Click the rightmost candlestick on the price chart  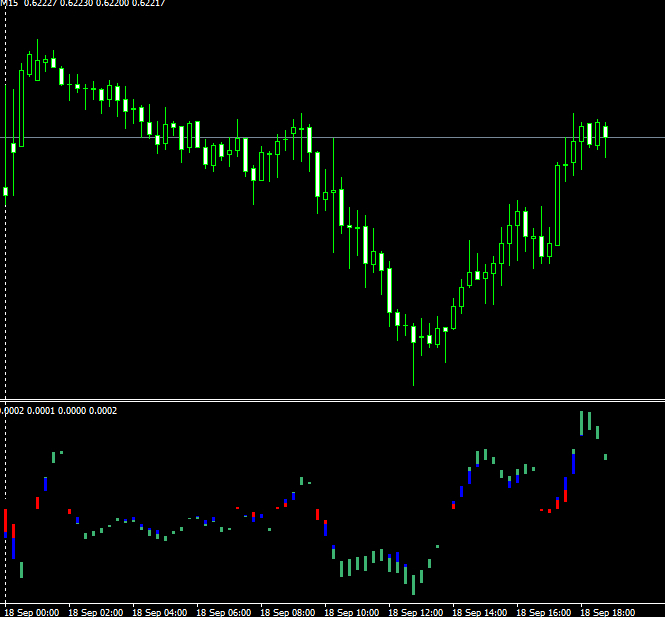coord(606,132)
